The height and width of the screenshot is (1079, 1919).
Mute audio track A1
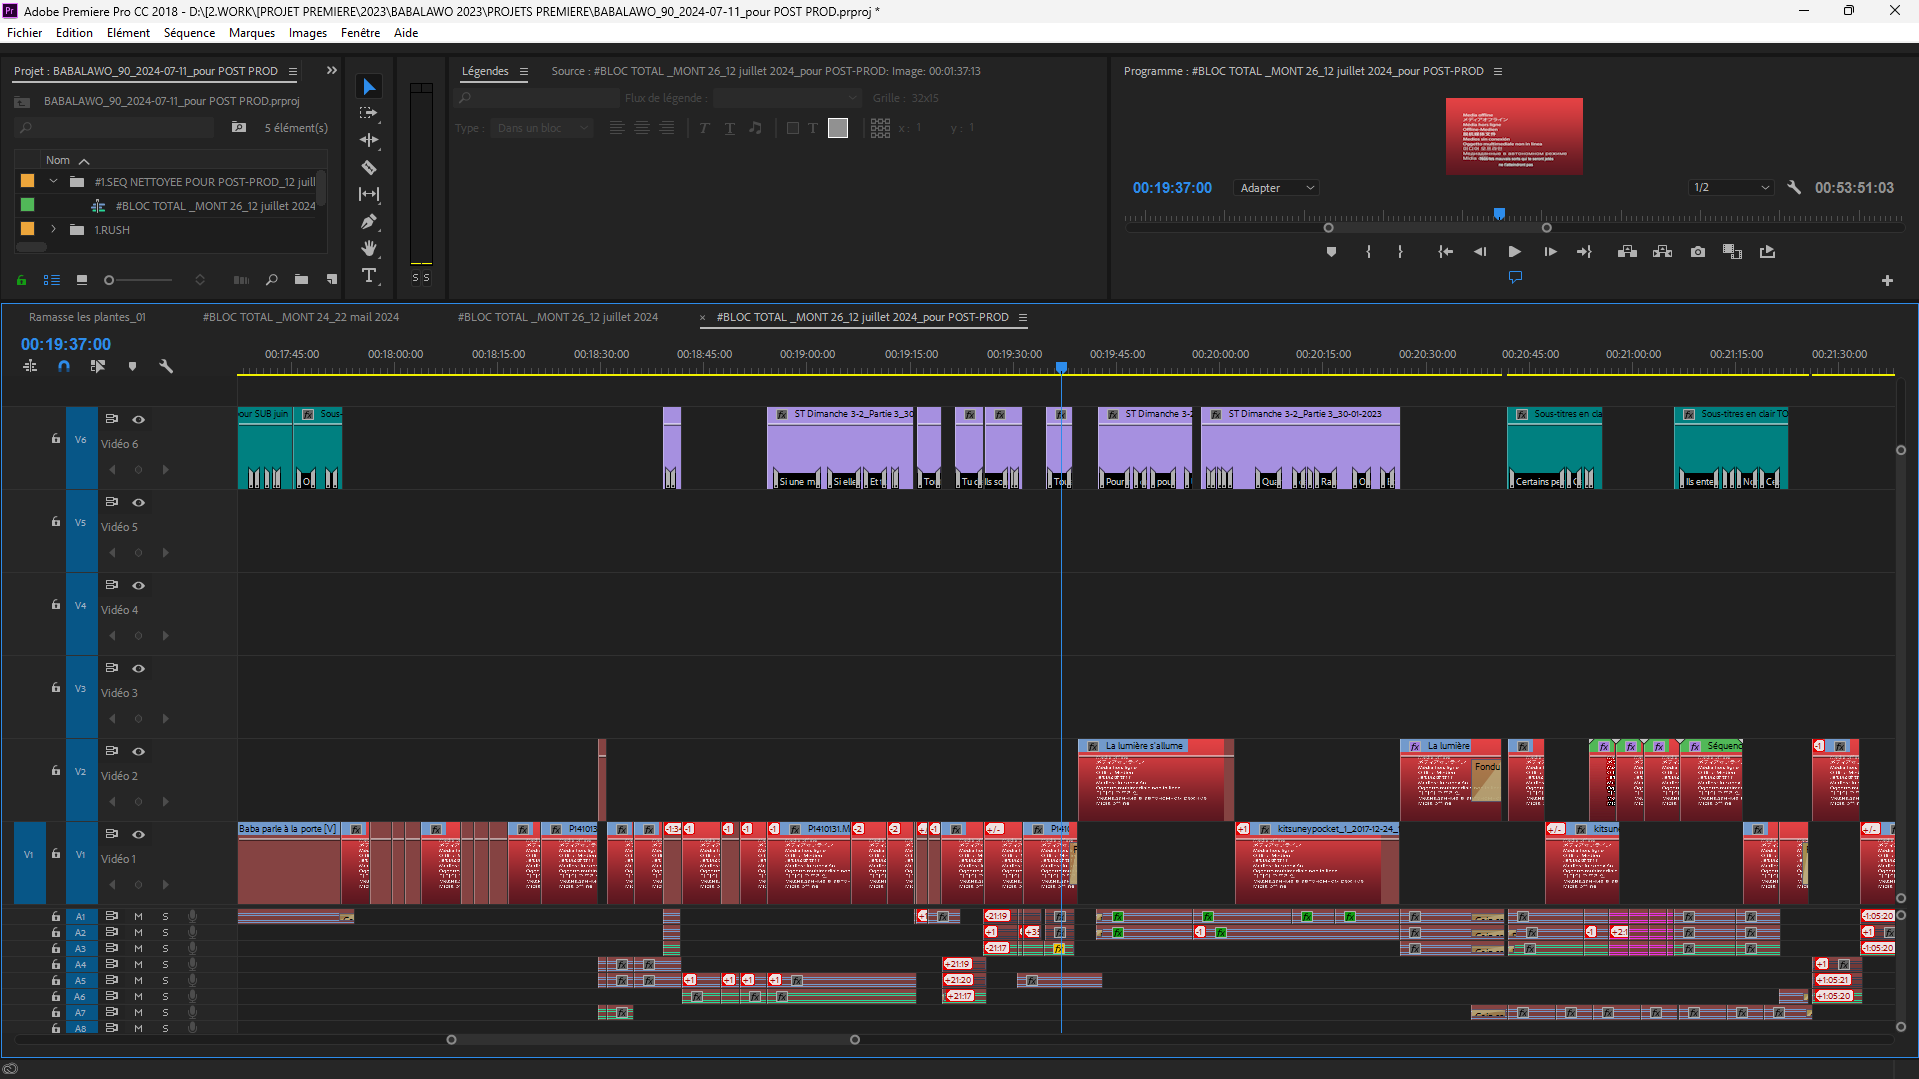click(x=139, y=916)
